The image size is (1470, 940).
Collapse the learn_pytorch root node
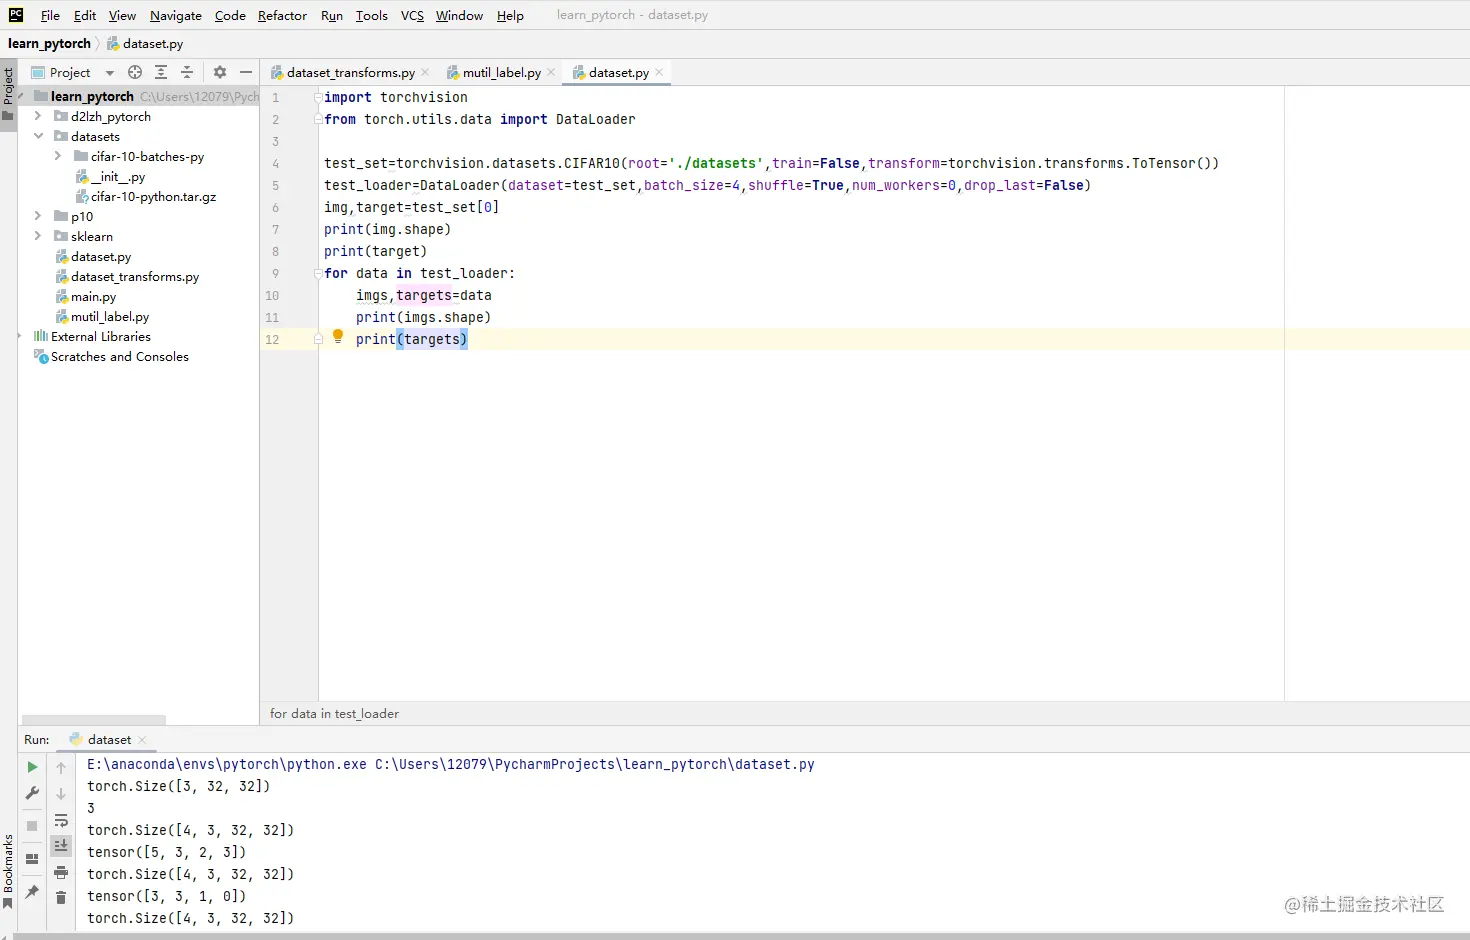[x=21, y=96]
